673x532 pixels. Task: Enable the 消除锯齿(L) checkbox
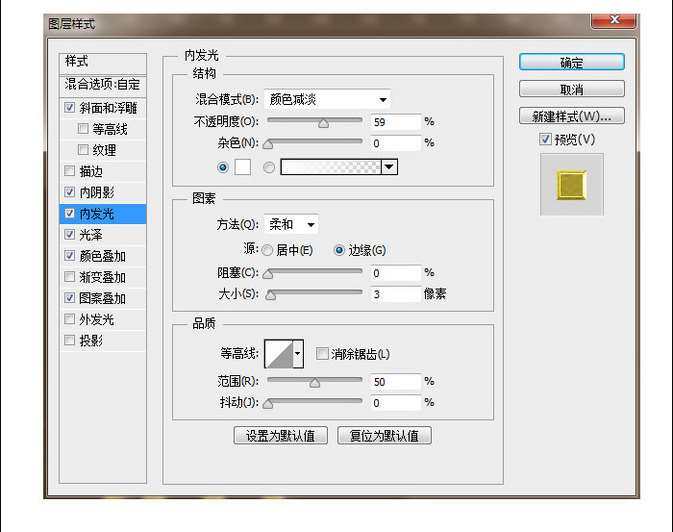click(x=322, y=353)
